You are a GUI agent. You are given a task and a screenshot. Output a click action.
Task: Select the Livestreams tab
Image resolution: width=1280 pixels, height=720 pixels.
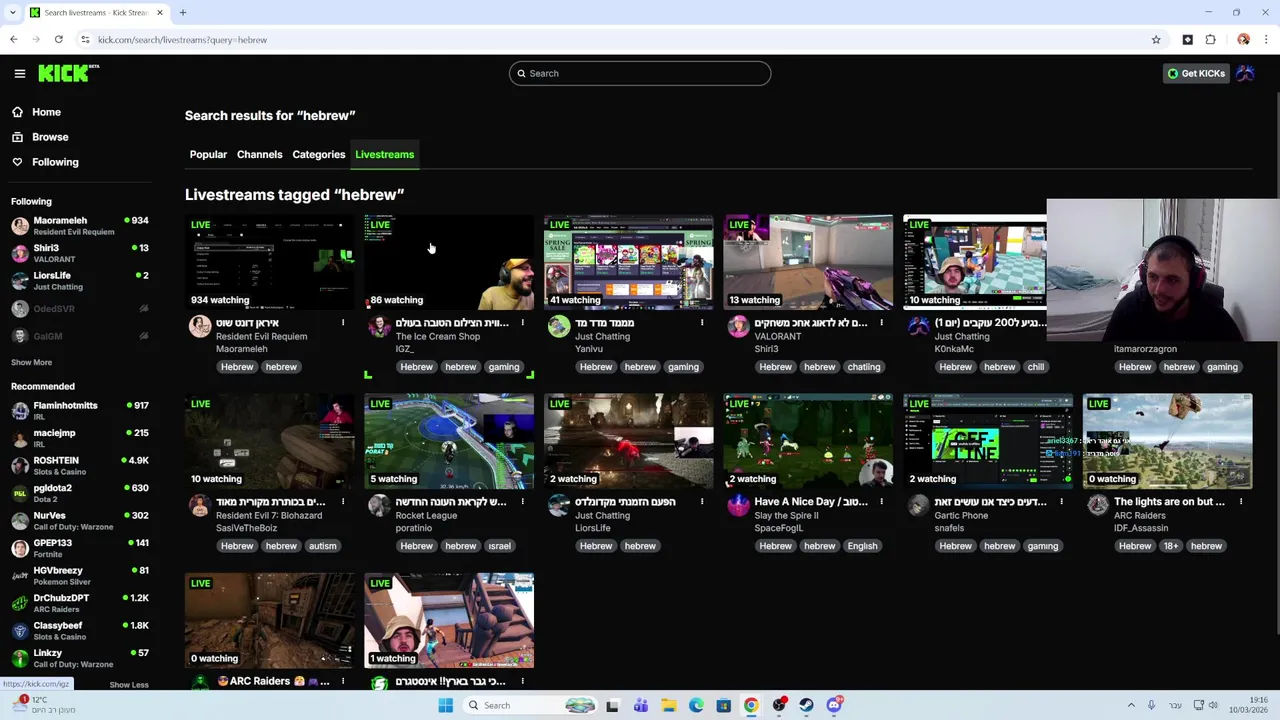tap(384, 155)
